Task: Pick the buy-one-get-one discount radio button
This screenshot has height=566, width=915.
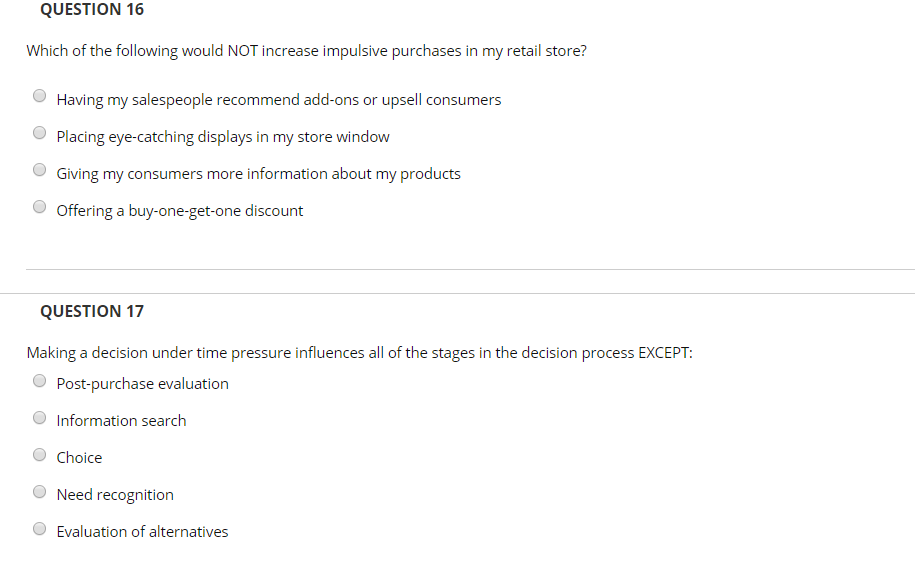Action: [39, 207]
